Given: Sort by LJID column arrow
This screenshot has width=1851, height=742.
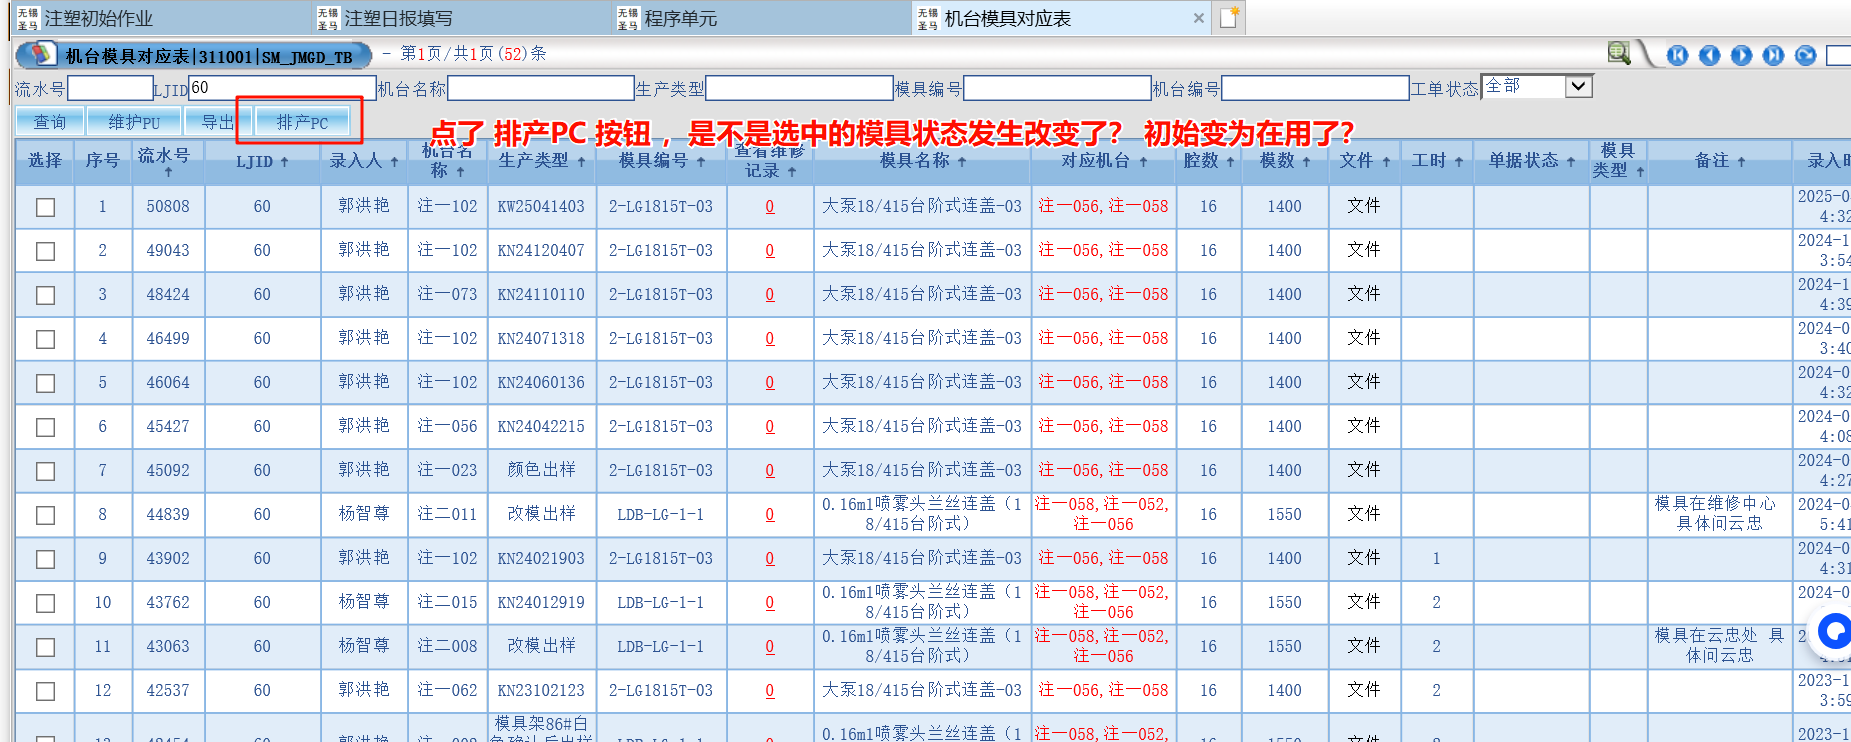Looking at the screenshot, I should coord(284,161).
